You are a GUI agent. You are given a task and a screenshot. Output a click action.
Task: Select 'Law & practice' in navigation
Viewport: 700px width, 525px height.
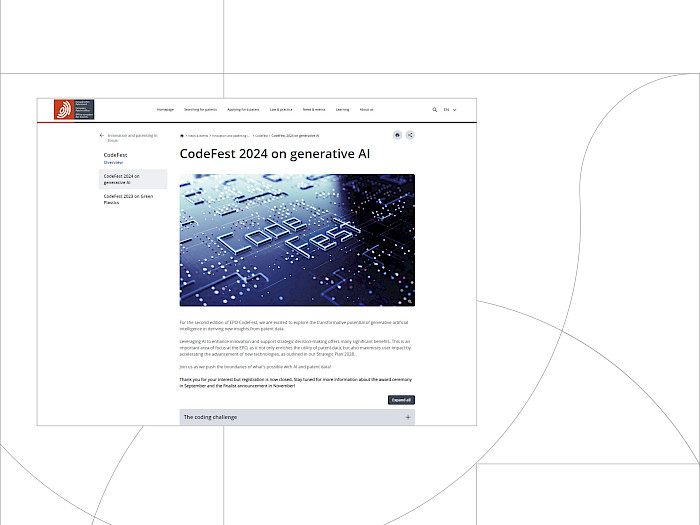[281, 110]
